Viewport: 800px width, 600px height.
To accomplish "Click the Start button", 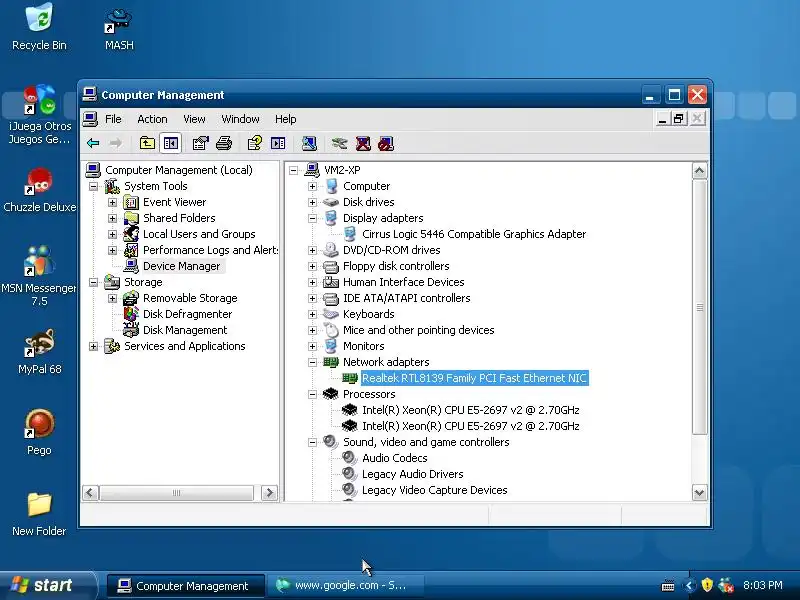I will (x=48, y=586).
